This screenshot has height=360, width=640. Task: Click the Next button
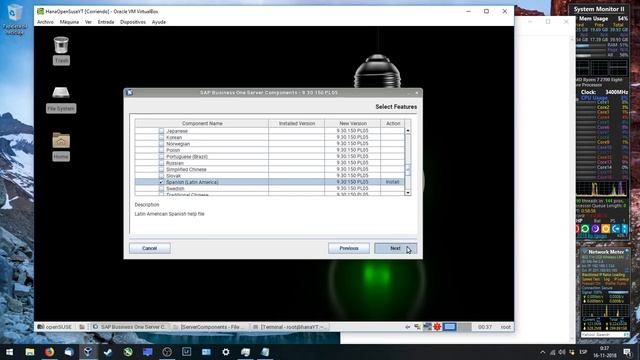pos(396,248)
